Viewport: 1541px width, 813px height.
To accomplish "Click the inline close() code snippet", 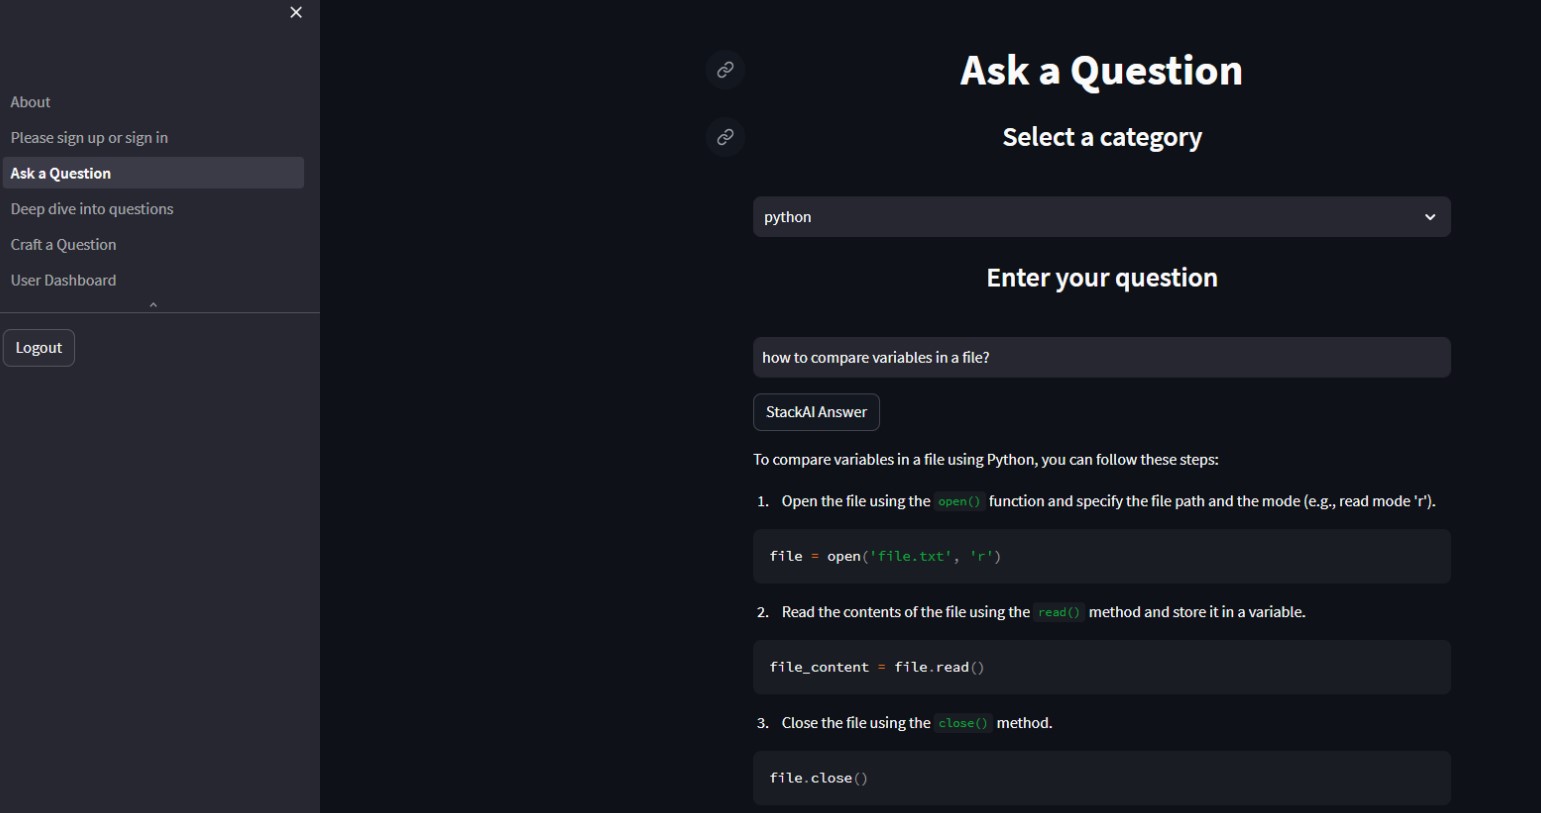I will click(x=963, y=723).
